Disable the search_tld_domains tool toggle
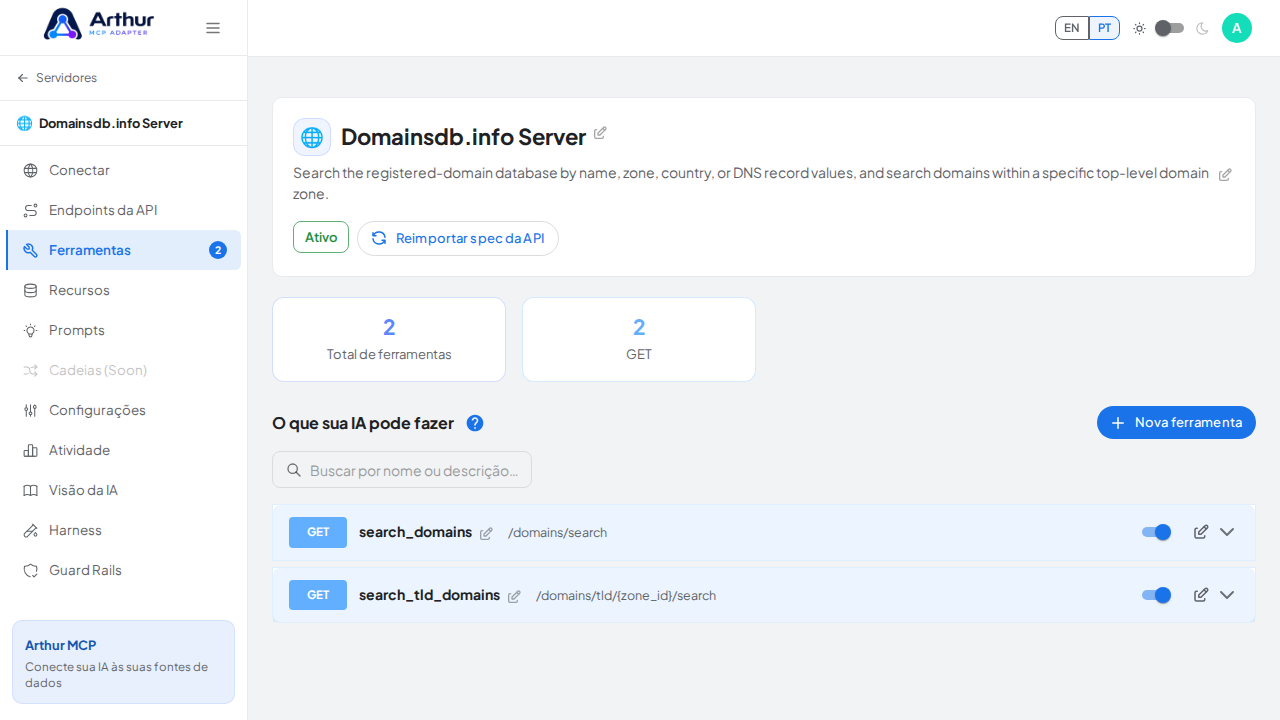 (1156, 595)
